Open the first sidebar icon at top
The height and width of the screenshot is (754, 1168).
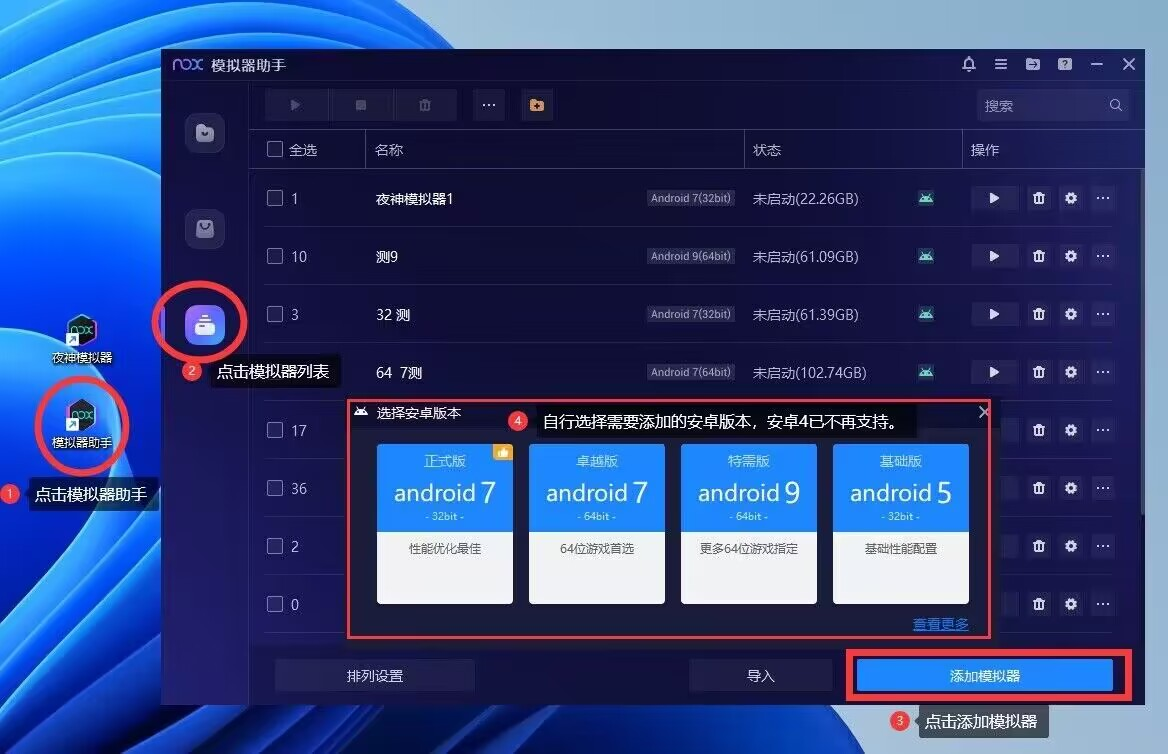coord(205,133)
